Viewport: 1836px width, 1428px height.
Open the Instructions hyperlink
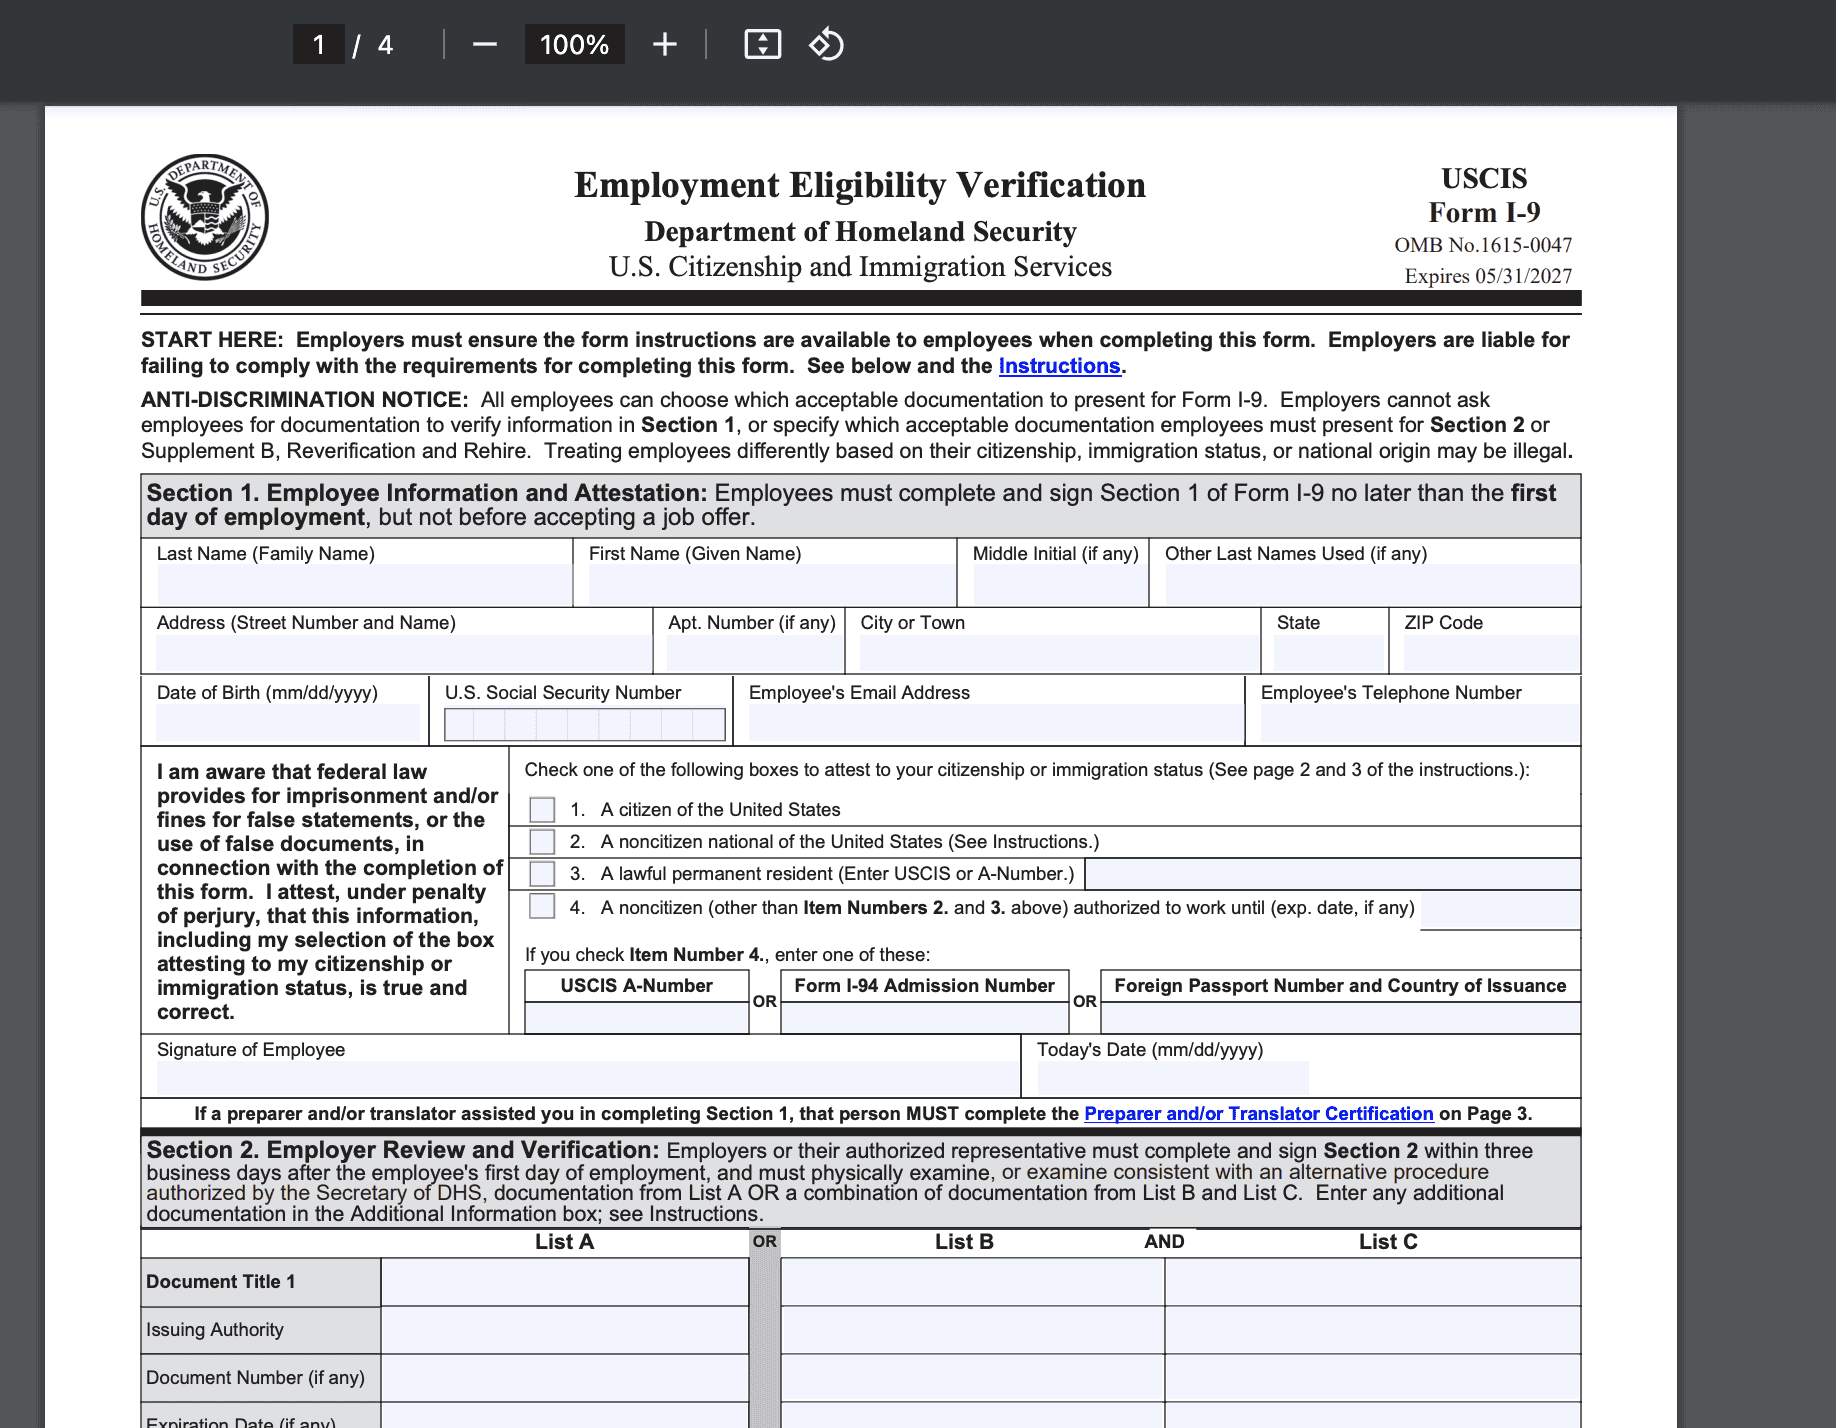pyautogui.click(x=1059, y=366)
